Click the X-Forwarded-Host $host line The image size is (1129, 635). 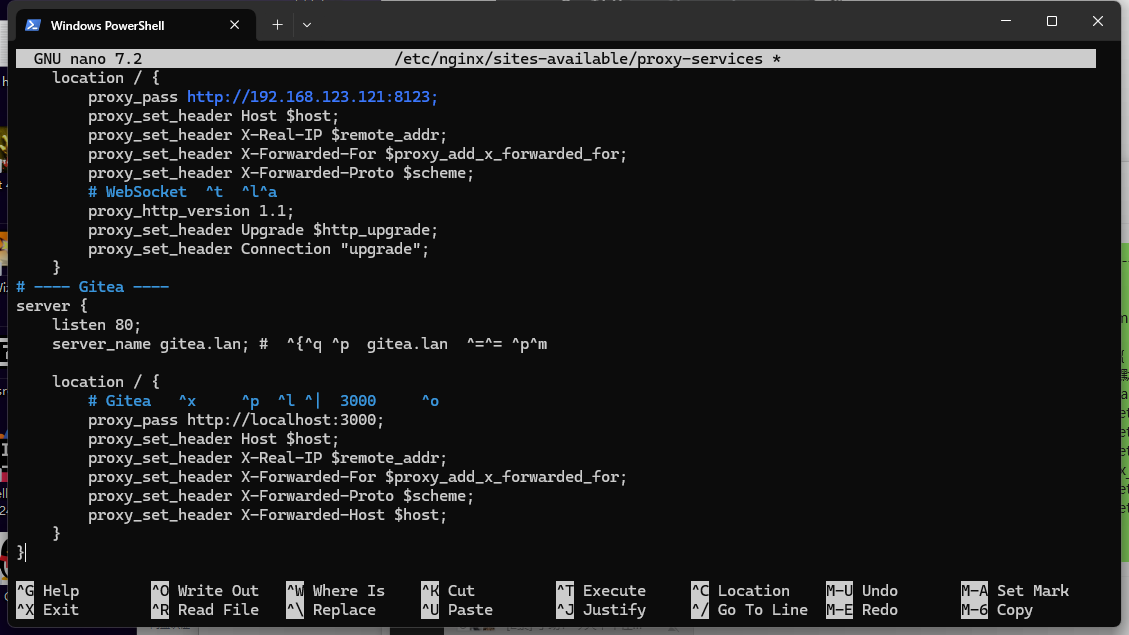(267, 515)
